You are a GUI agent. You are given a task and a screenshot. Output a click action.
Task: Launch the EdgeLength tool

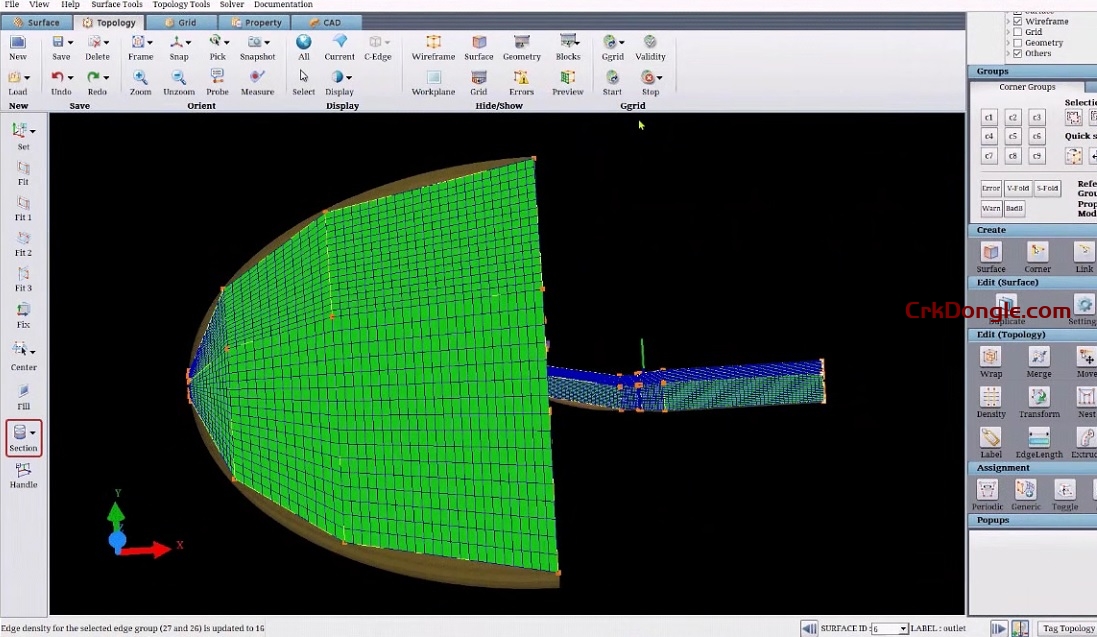(x=1039, y=442)
